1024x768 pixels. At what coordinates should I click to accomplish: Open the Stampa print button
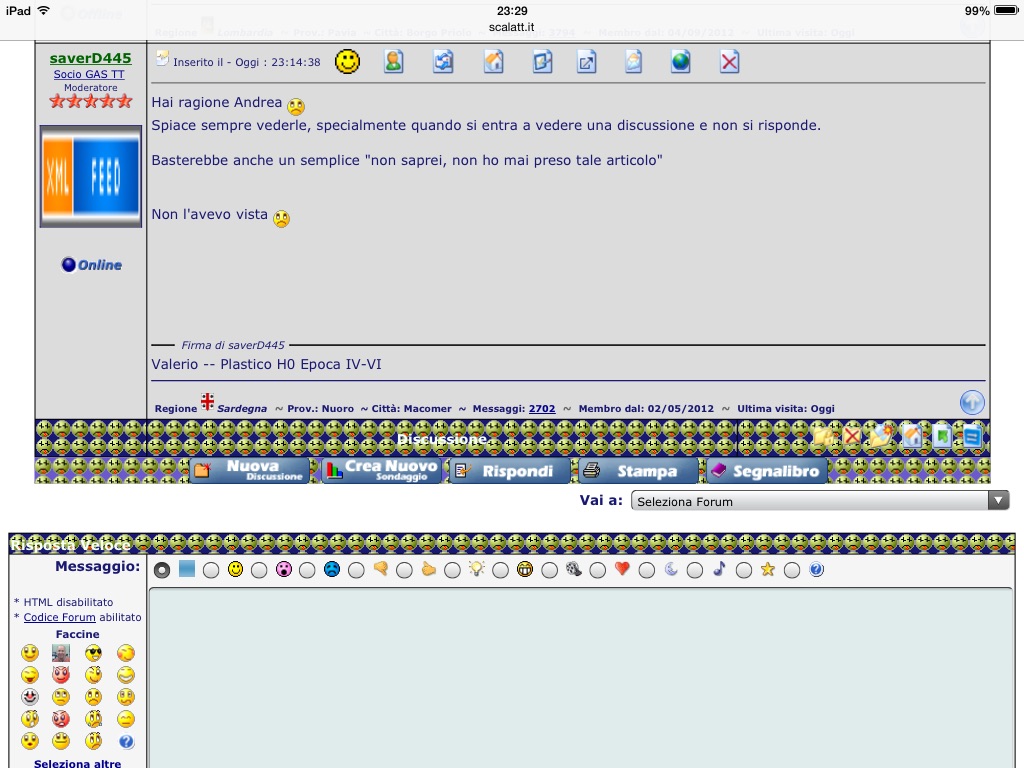tap(638, 471)
